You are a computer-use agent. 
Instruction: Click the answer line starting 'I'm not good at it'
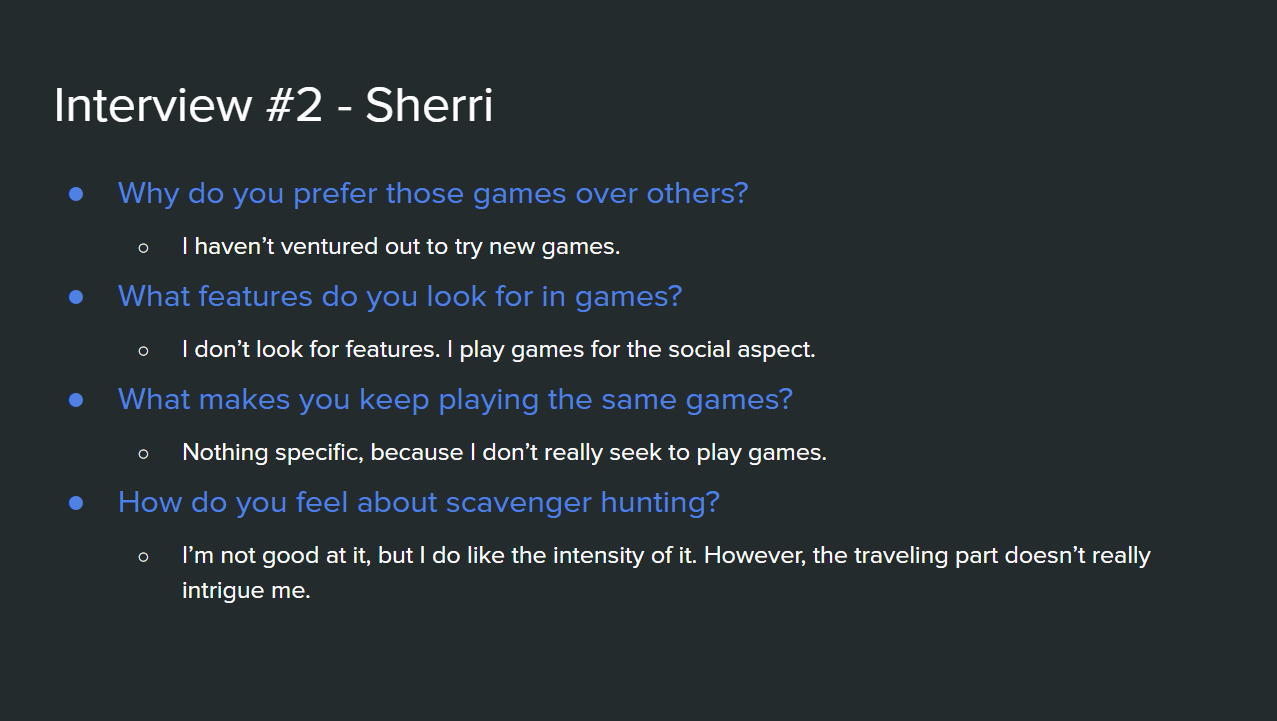pos(666,555)
